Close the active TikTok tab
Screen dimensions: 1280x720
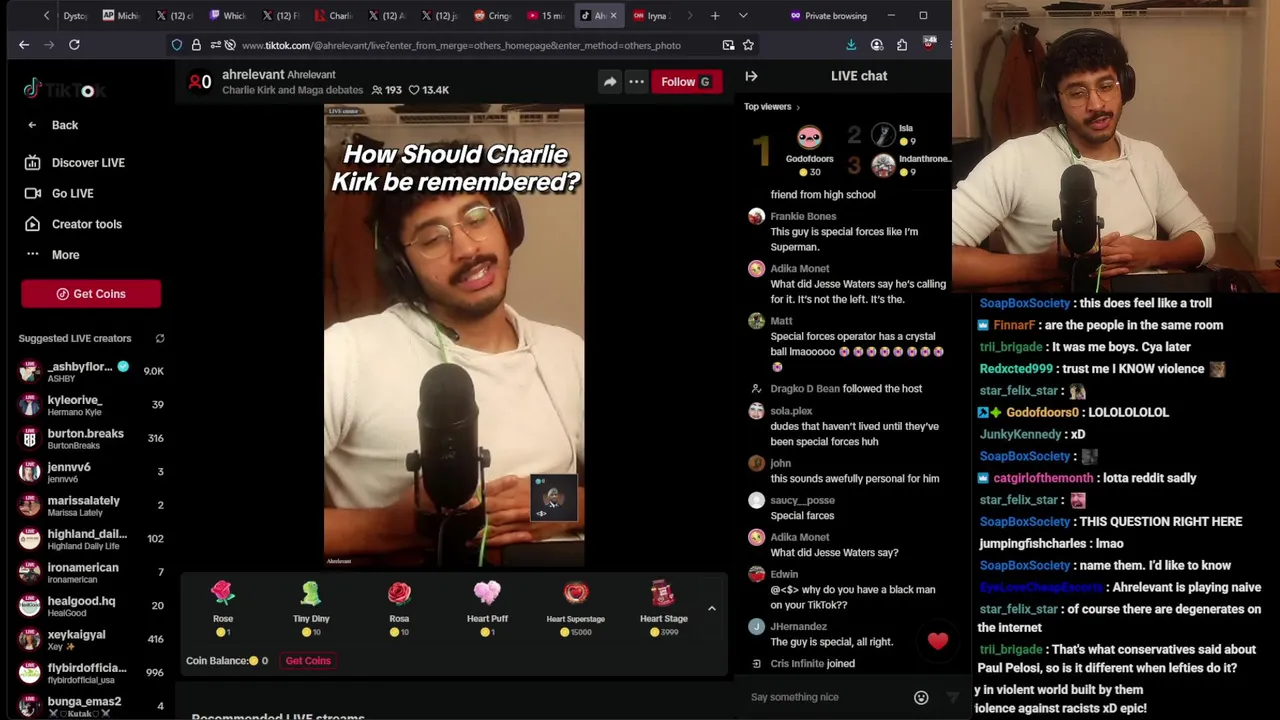[x=613, y=16]
